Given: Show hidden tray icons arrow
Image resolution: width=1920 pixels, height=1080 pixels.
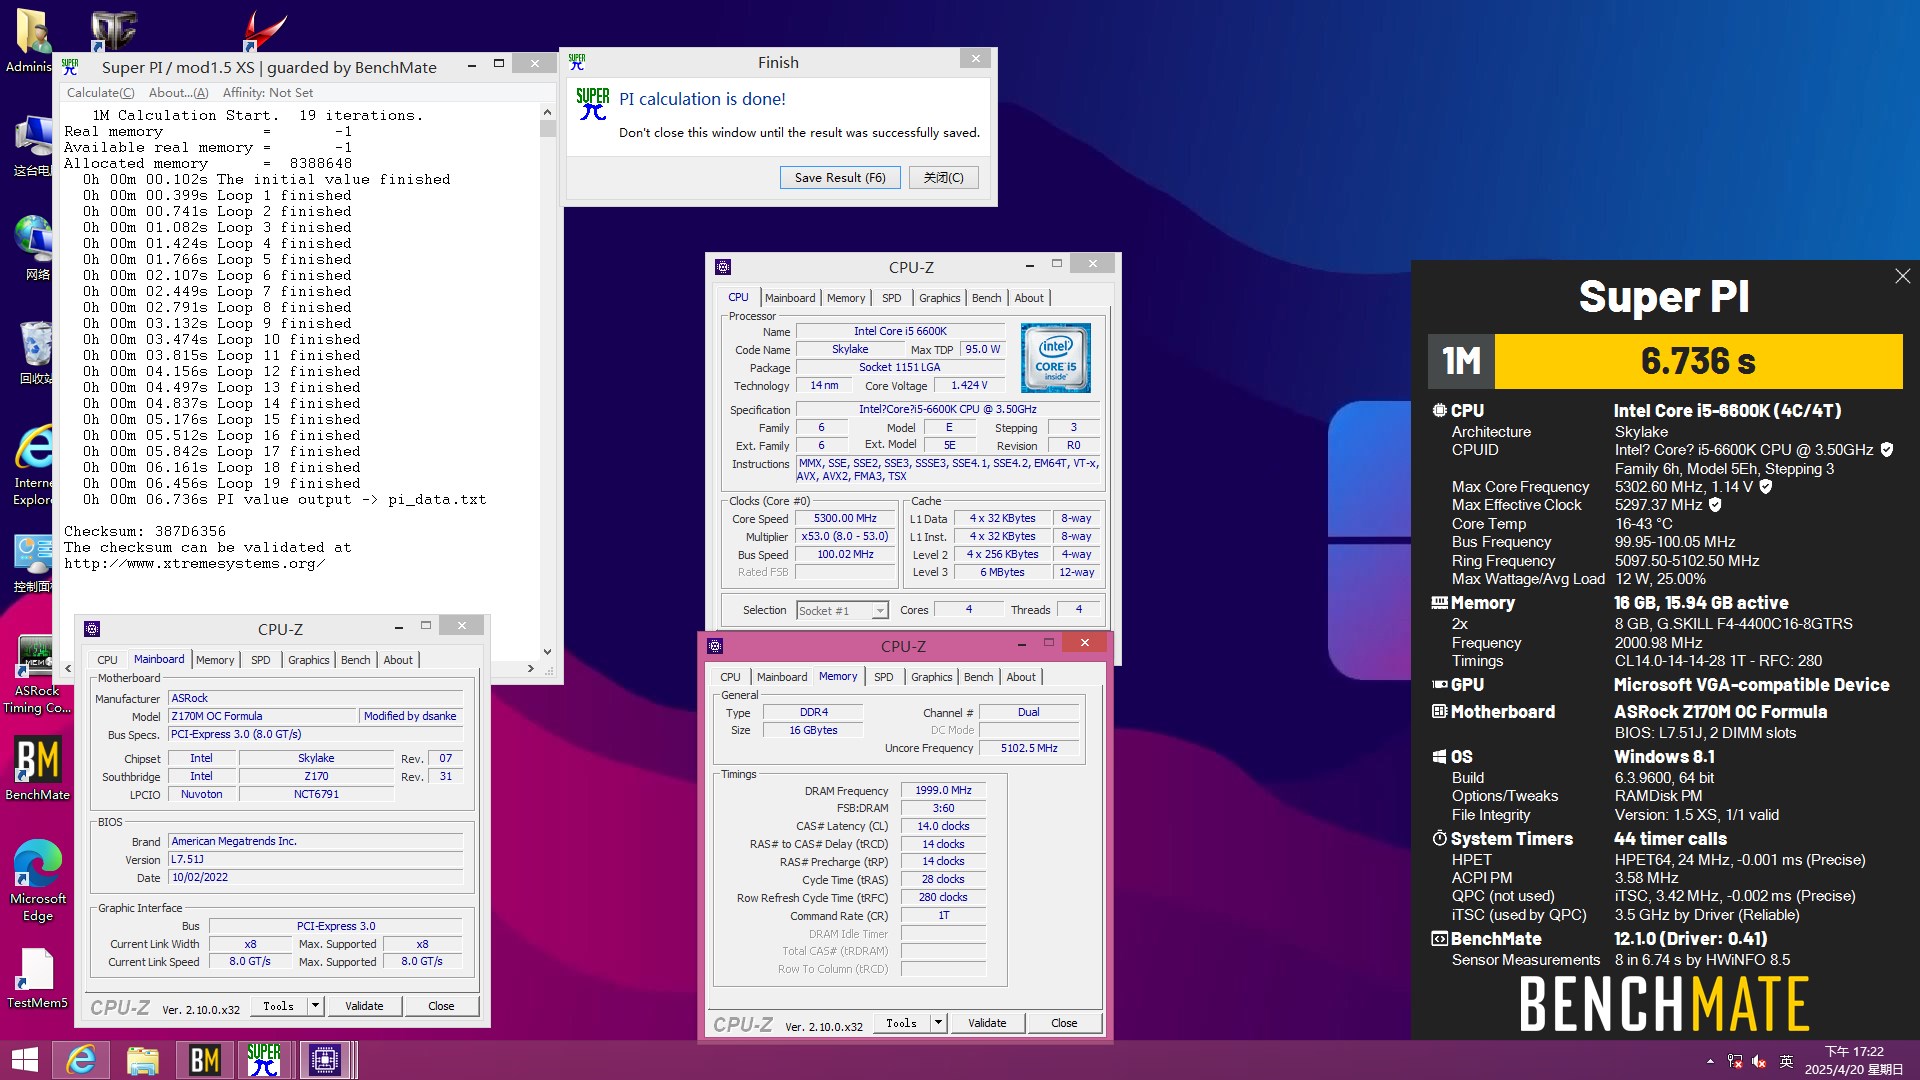Looking at the screenshot, I should [1710, 1061].
